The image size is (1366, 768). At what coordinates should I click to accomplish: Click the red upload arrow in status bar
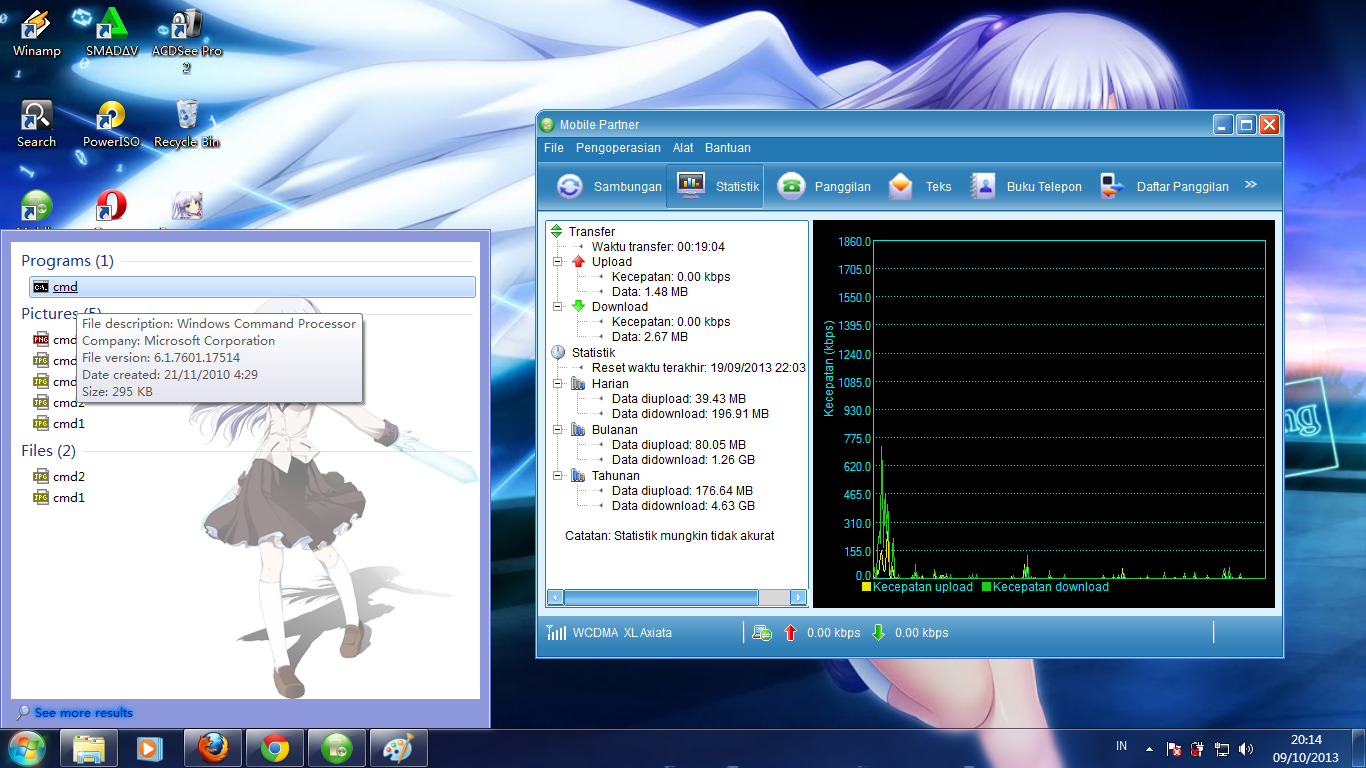[791, 632]
